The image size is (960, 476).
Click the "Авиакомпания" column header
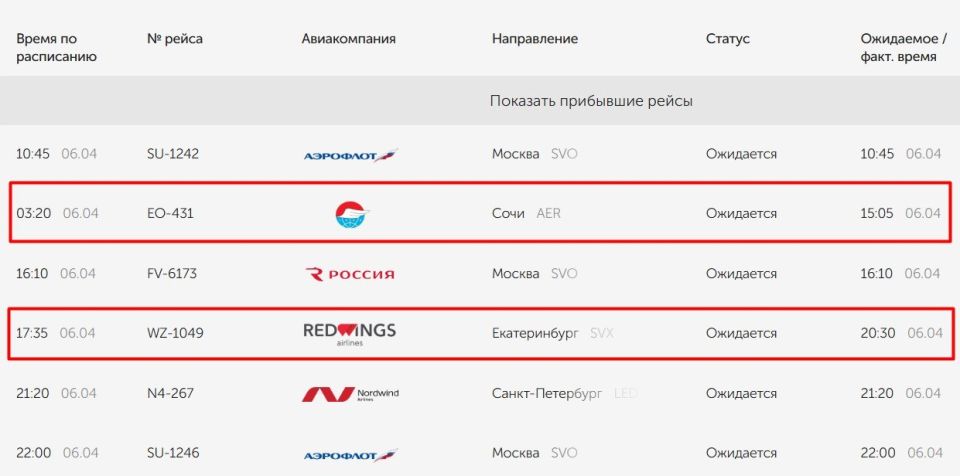click(348, 38)
